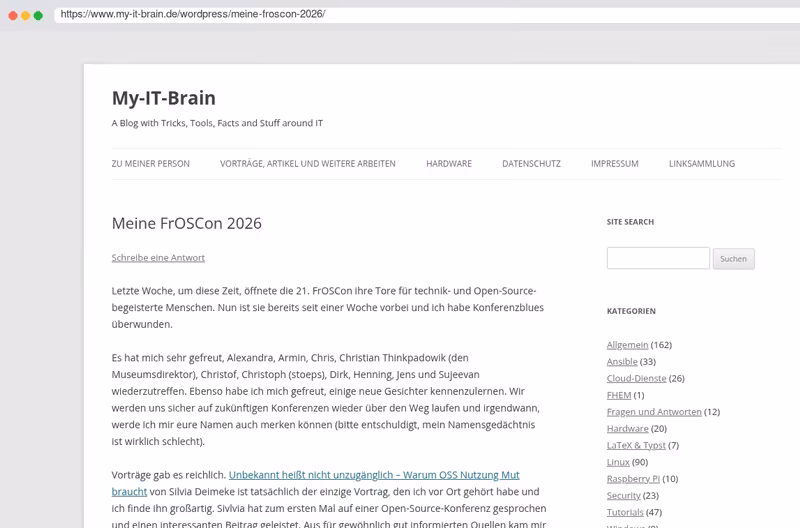
Task: Click the KATEGORIEN heading
Action: [x=631, y=311]
